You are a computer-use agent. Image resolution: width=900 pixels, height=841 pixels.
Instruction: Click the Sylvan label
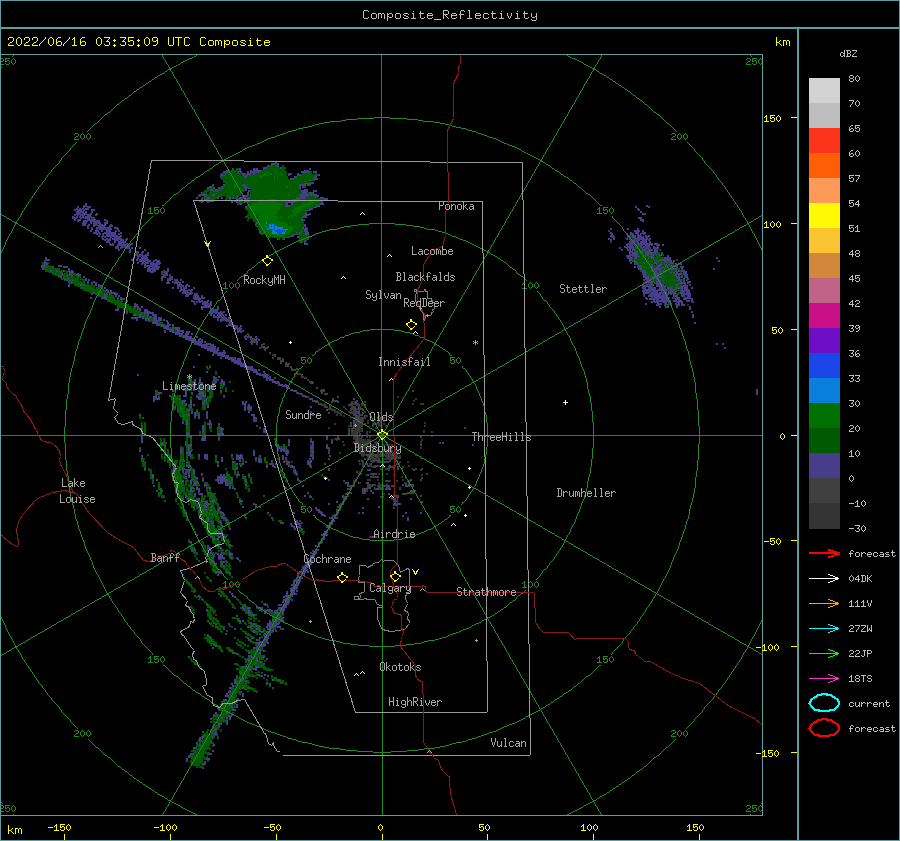coord(383,295)
